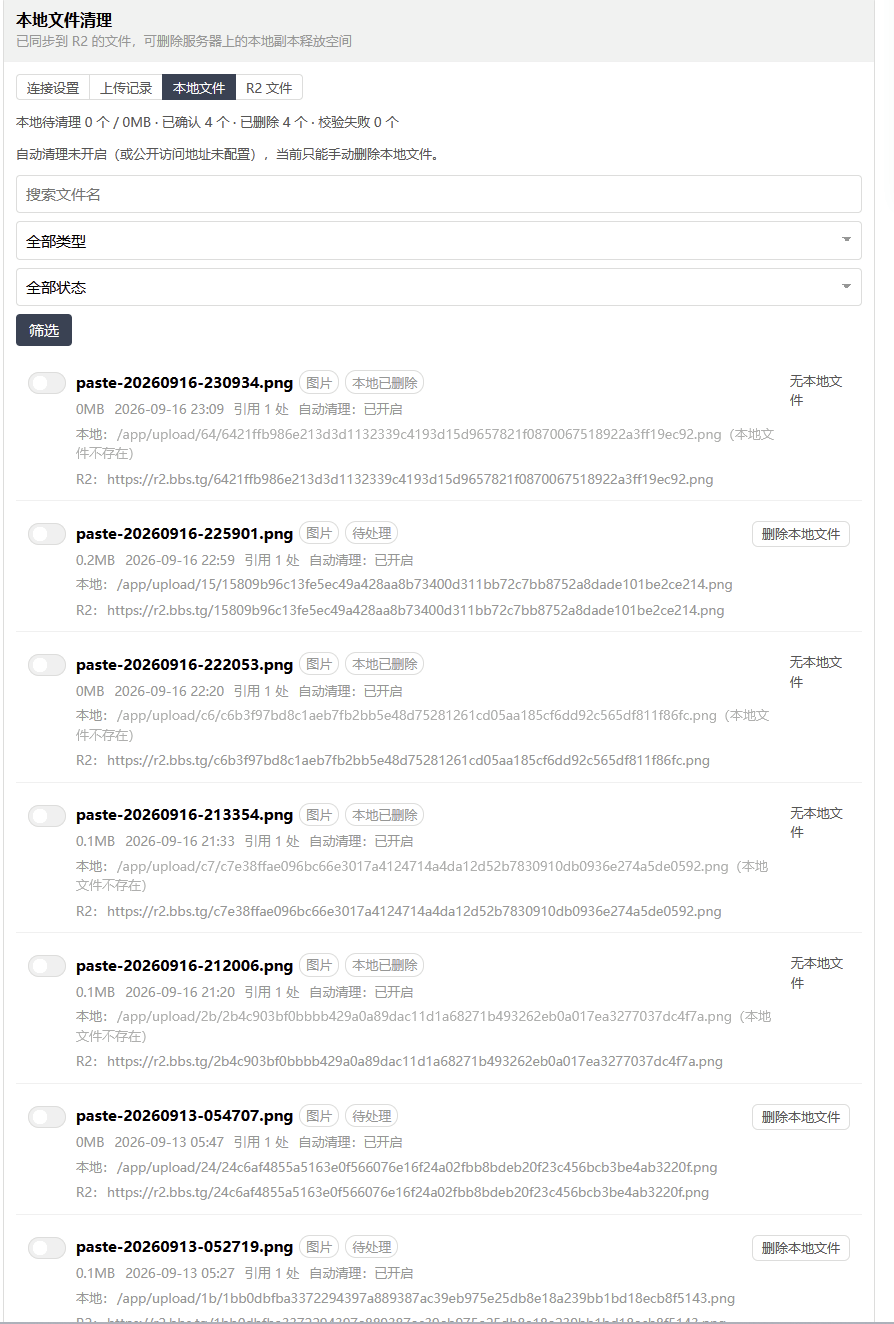Image resolution: width=894 pixels, height=1324 pixels.
Task: Click the 本地待清理 statistics line
Action: point(208,123)
